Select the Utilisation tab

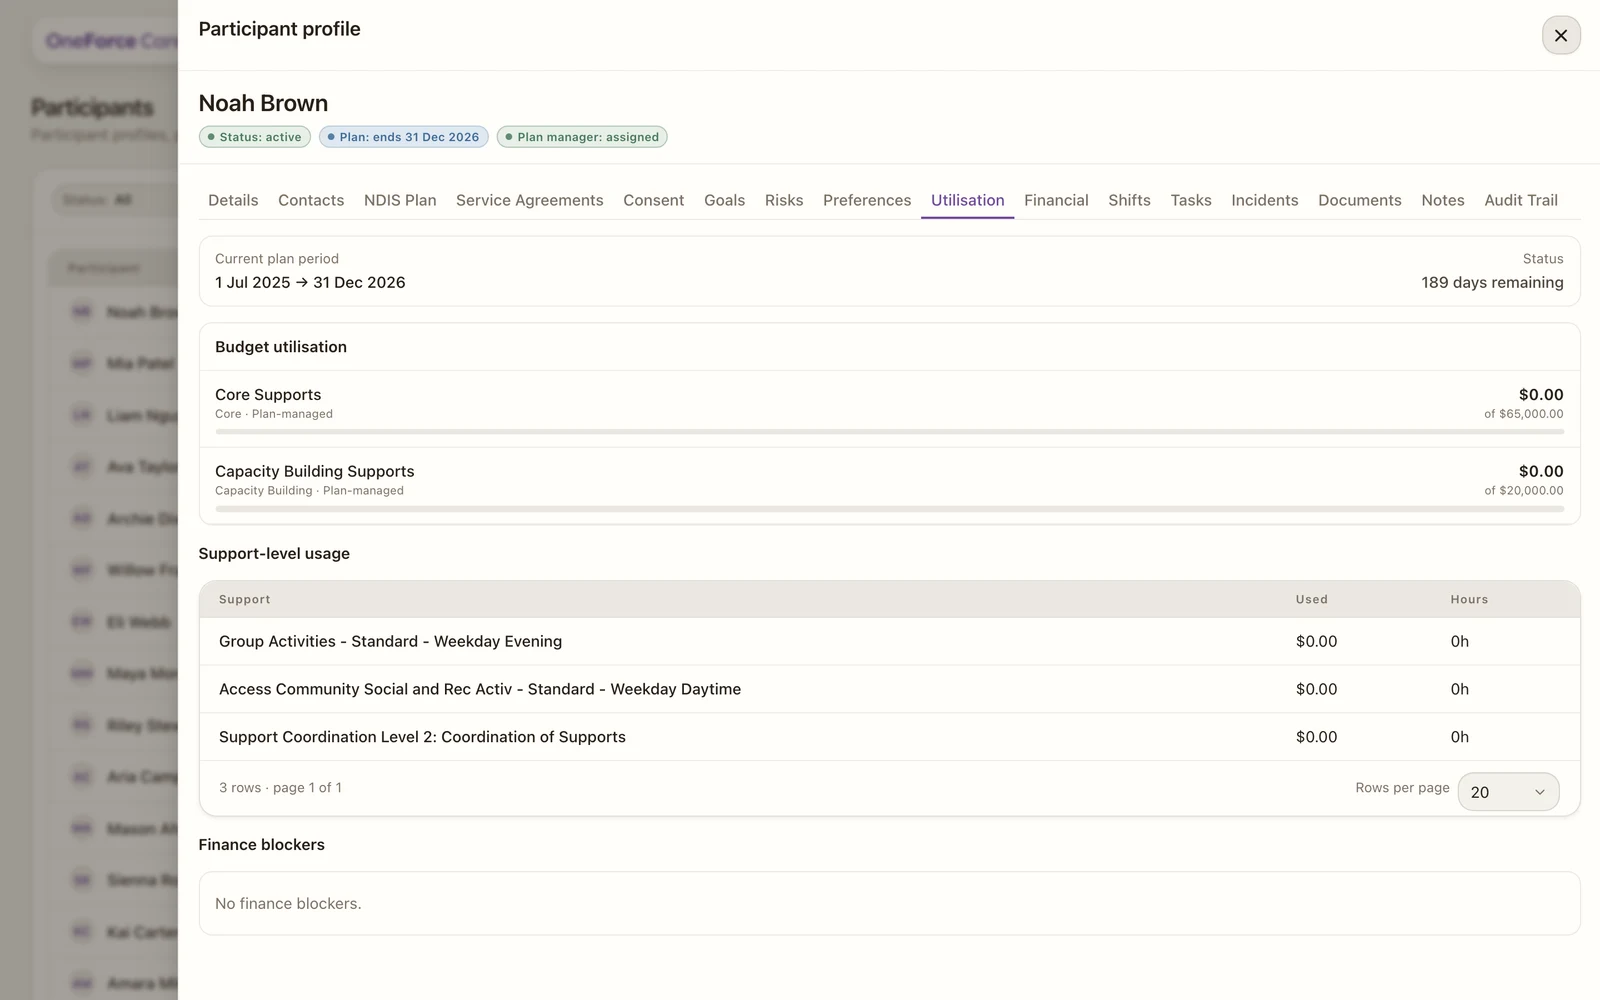(968, 200)
